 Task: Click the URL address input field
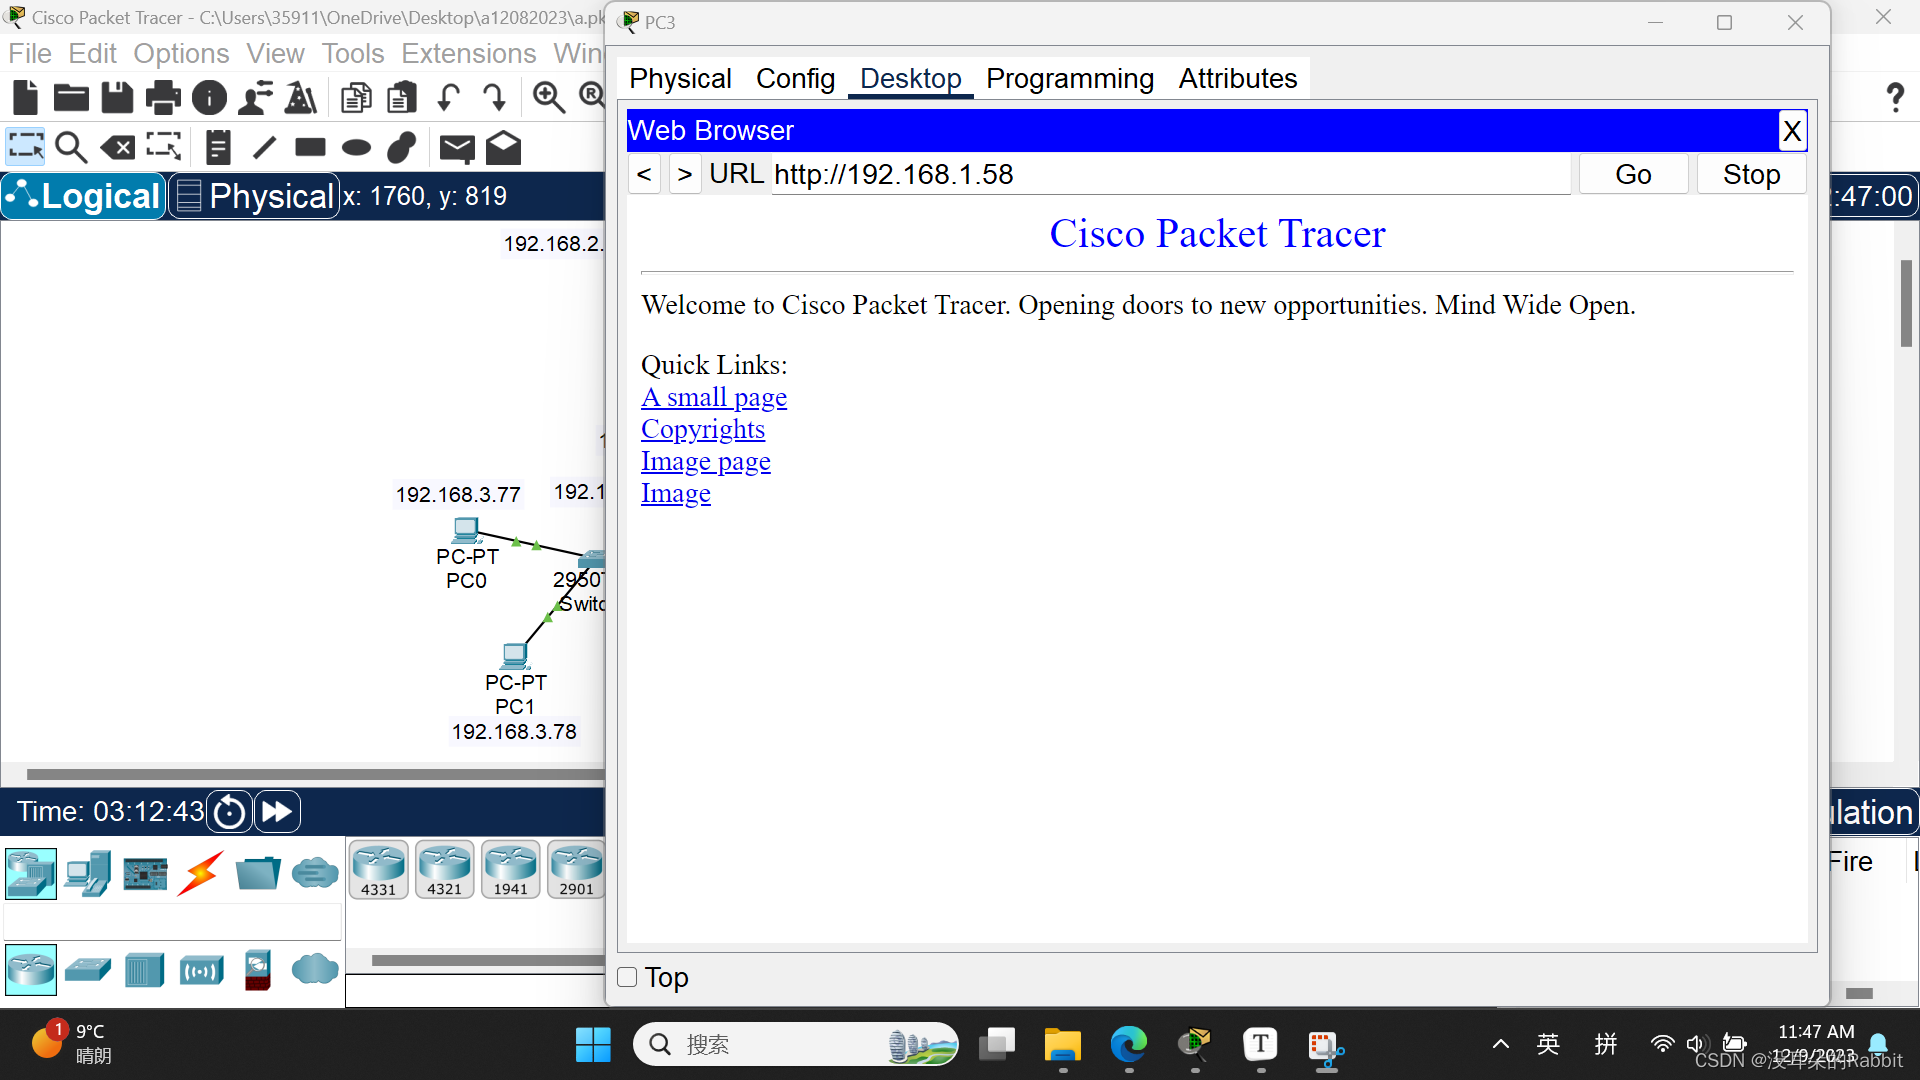pos(1171,174)
